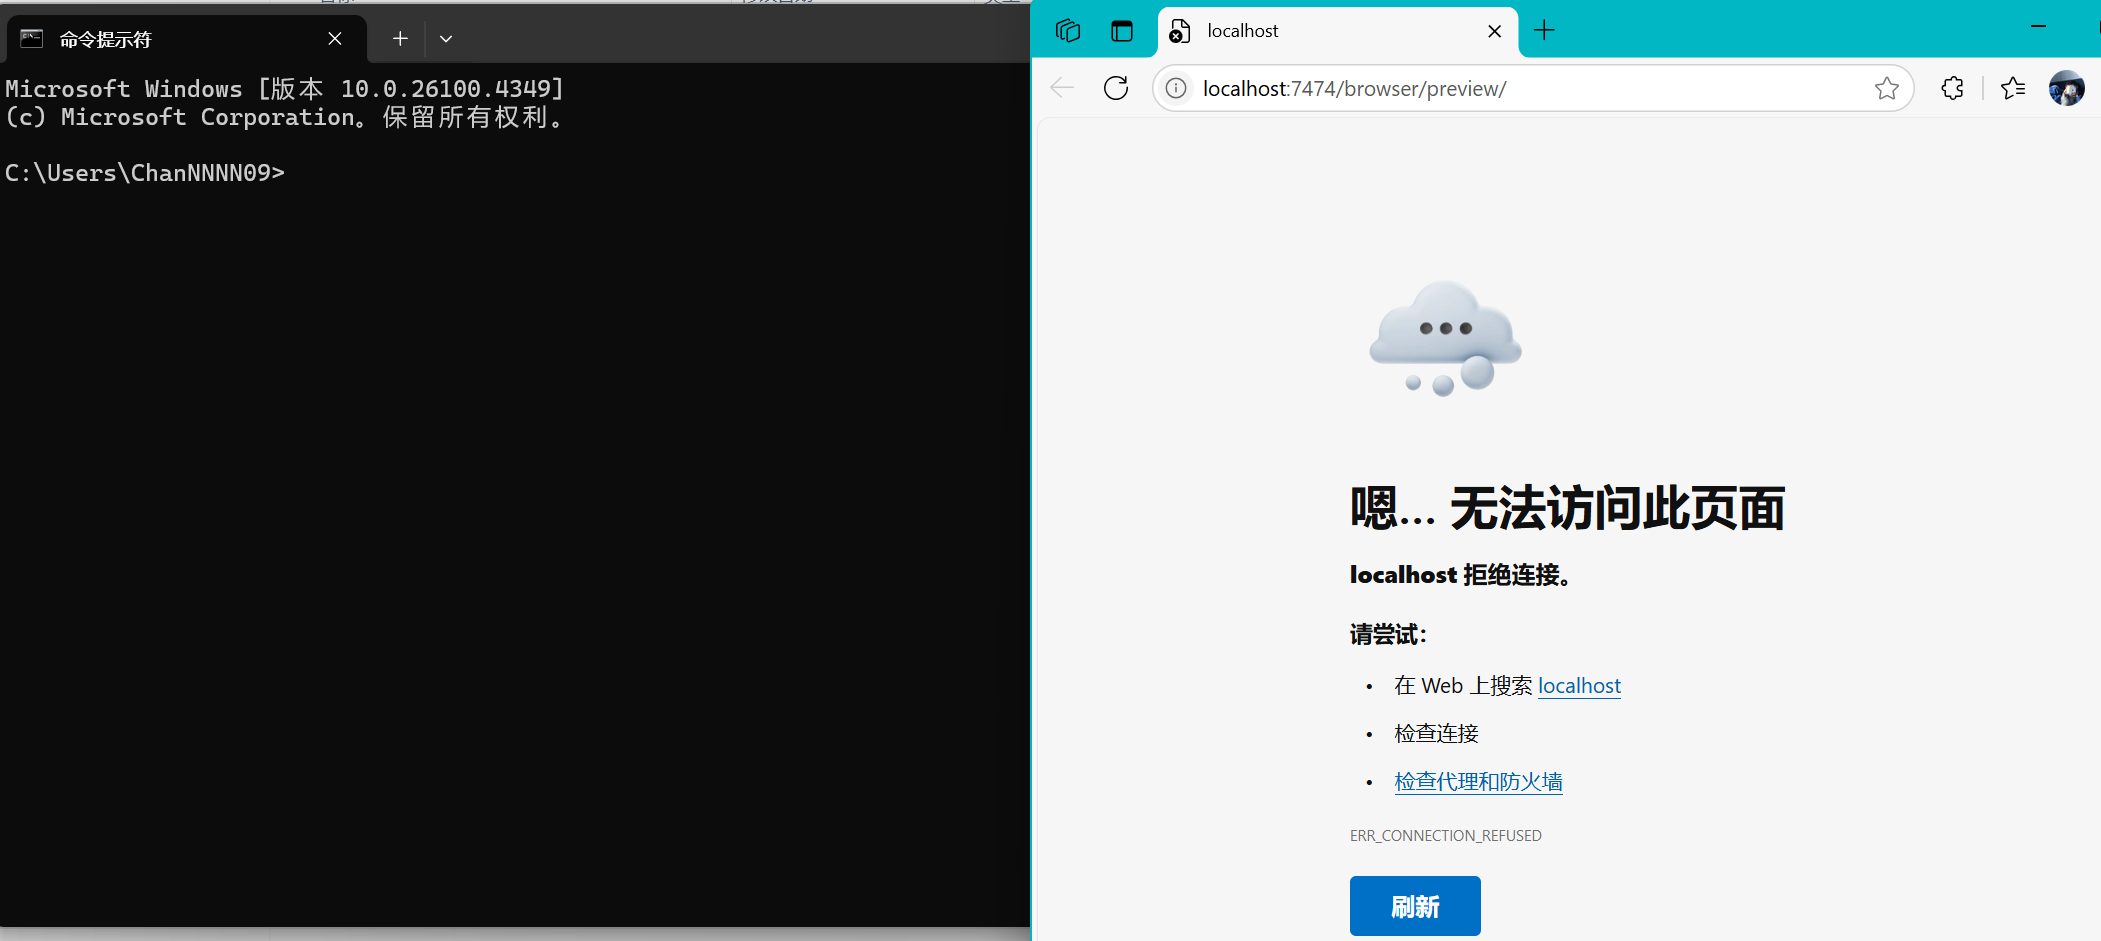Viewport: 2101px width, 941px height.
Task: Open the terminal new-tab dropdown chevron
Action: coord(446,38)
